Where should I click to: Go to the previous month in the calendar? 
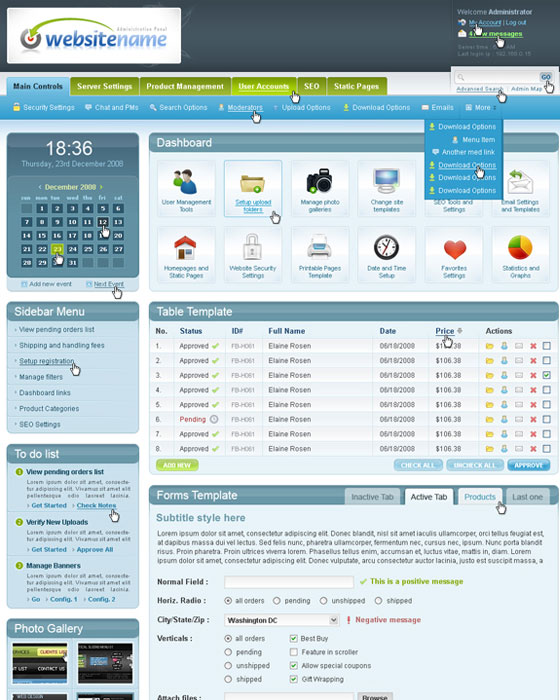coord(40,187)
